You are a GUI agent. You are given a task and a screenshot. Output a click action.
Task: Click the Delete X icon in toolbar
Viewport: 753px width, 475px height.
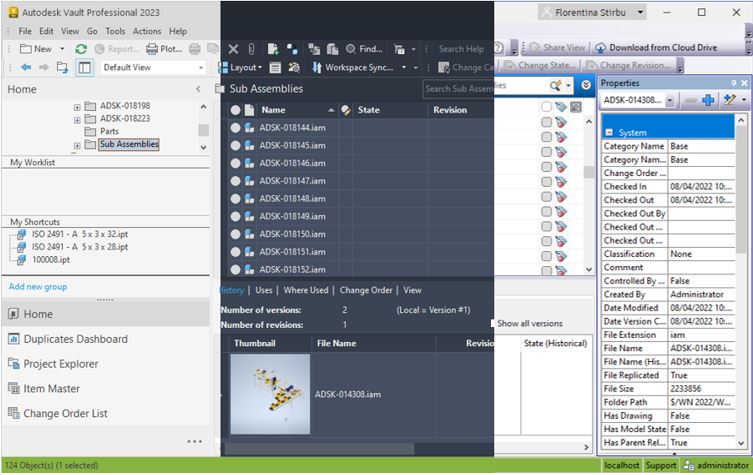[233, 49]
